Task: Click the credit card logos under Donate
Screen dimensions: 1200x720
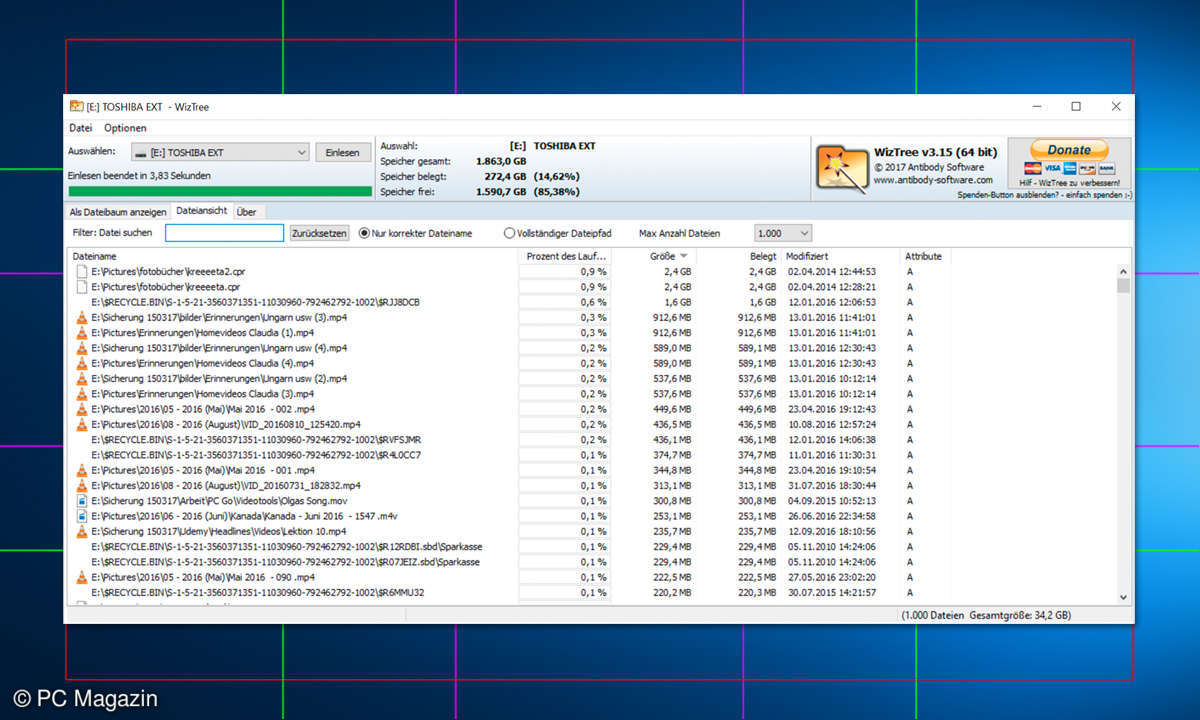Action: 1069,168
